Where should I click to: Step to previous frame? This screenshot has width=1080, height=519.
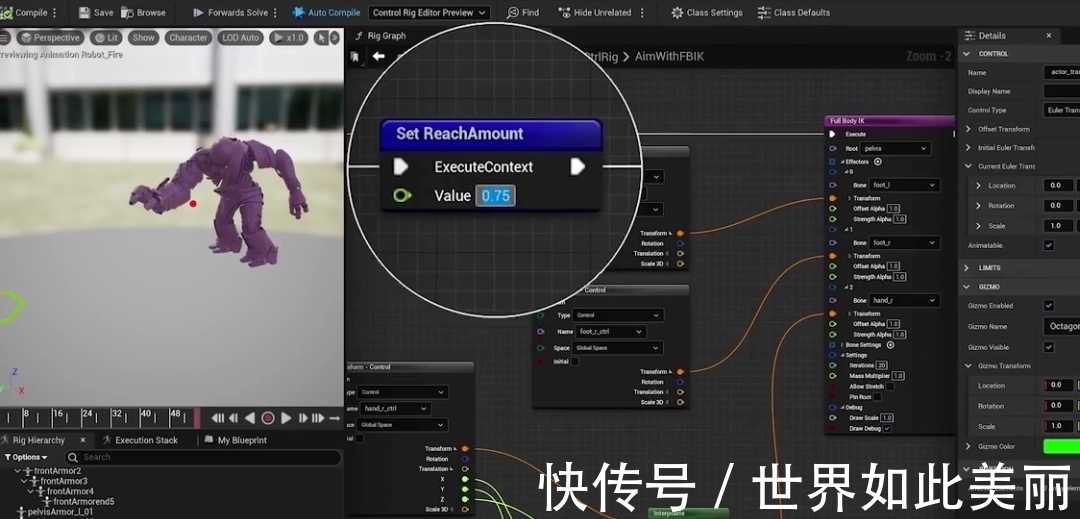point(233,418)
